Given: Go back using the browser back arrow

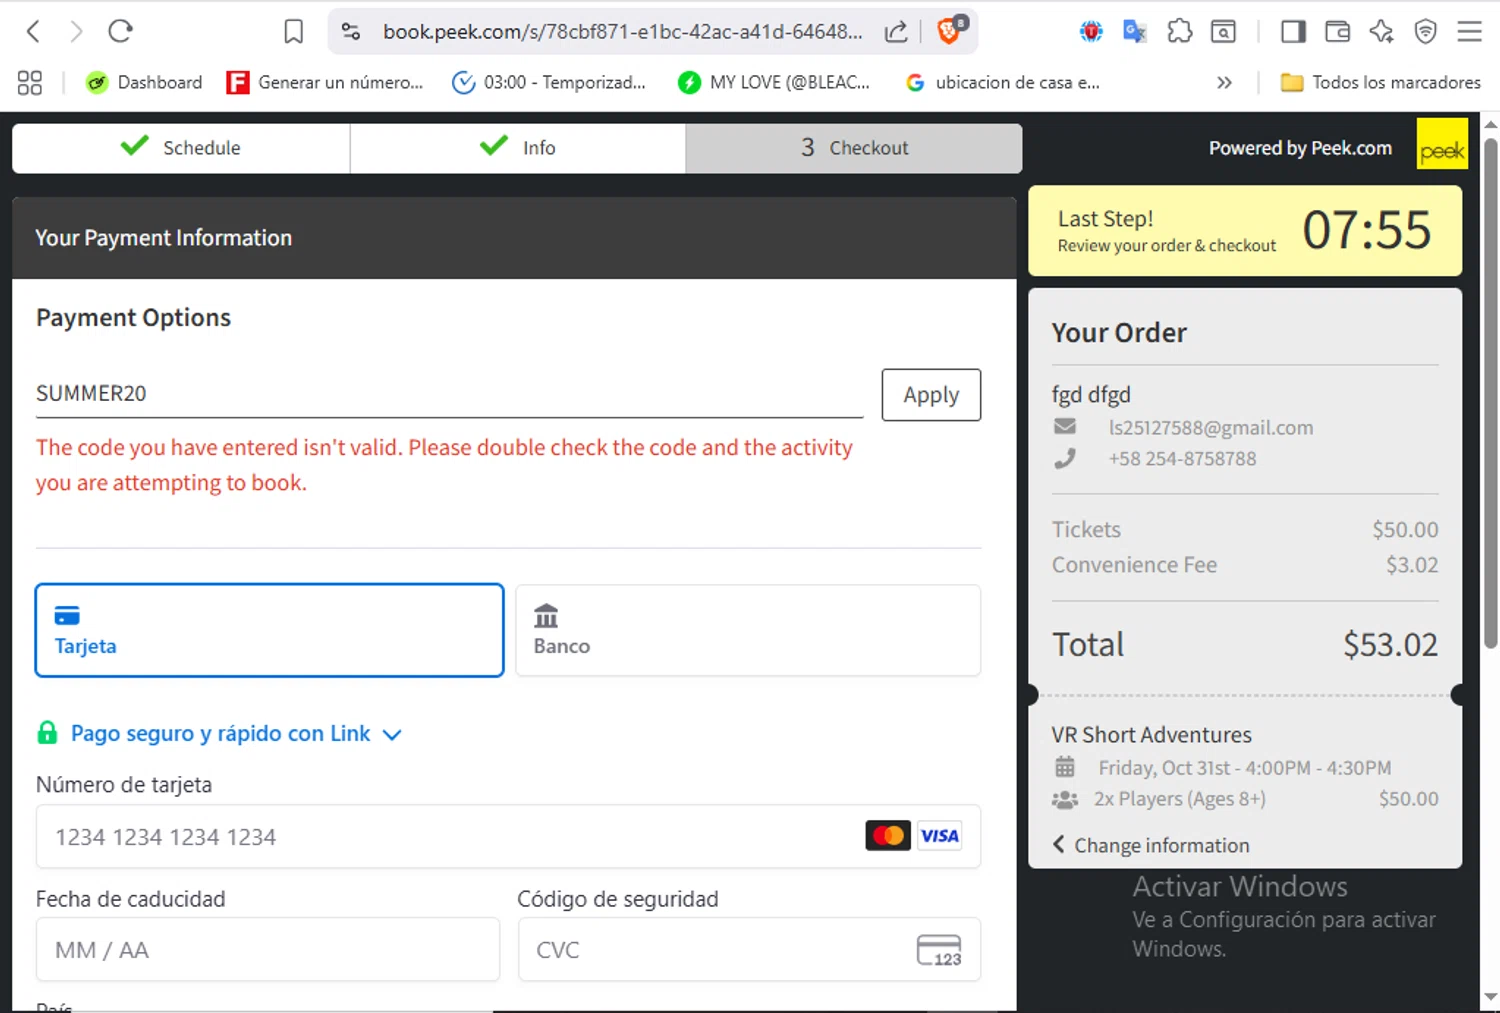Looking at the screenshot, I should [x=33, y=31].
